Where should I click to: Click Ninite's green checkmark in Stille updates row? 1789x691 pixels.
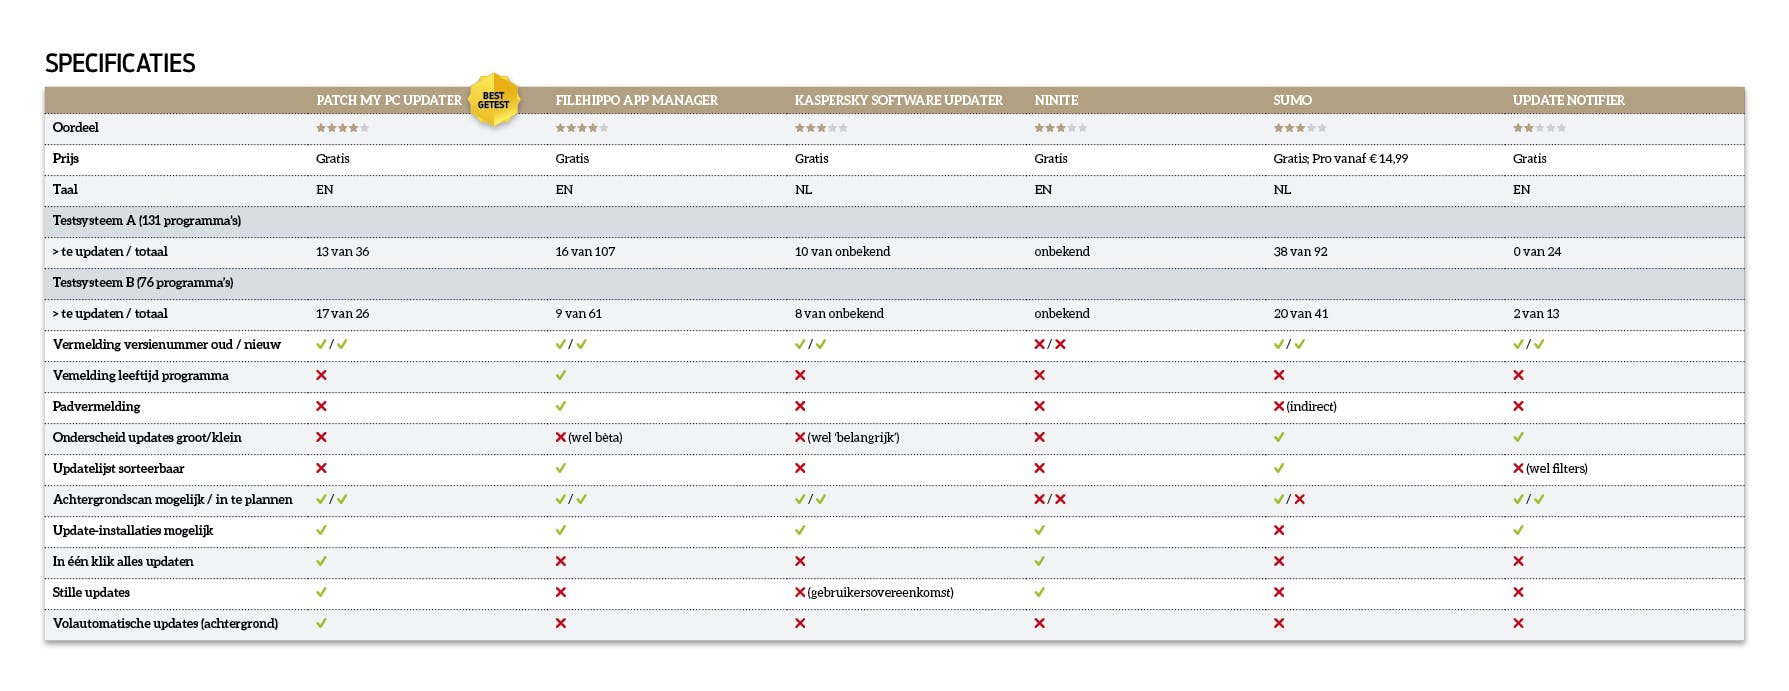tap(1040, 592)
